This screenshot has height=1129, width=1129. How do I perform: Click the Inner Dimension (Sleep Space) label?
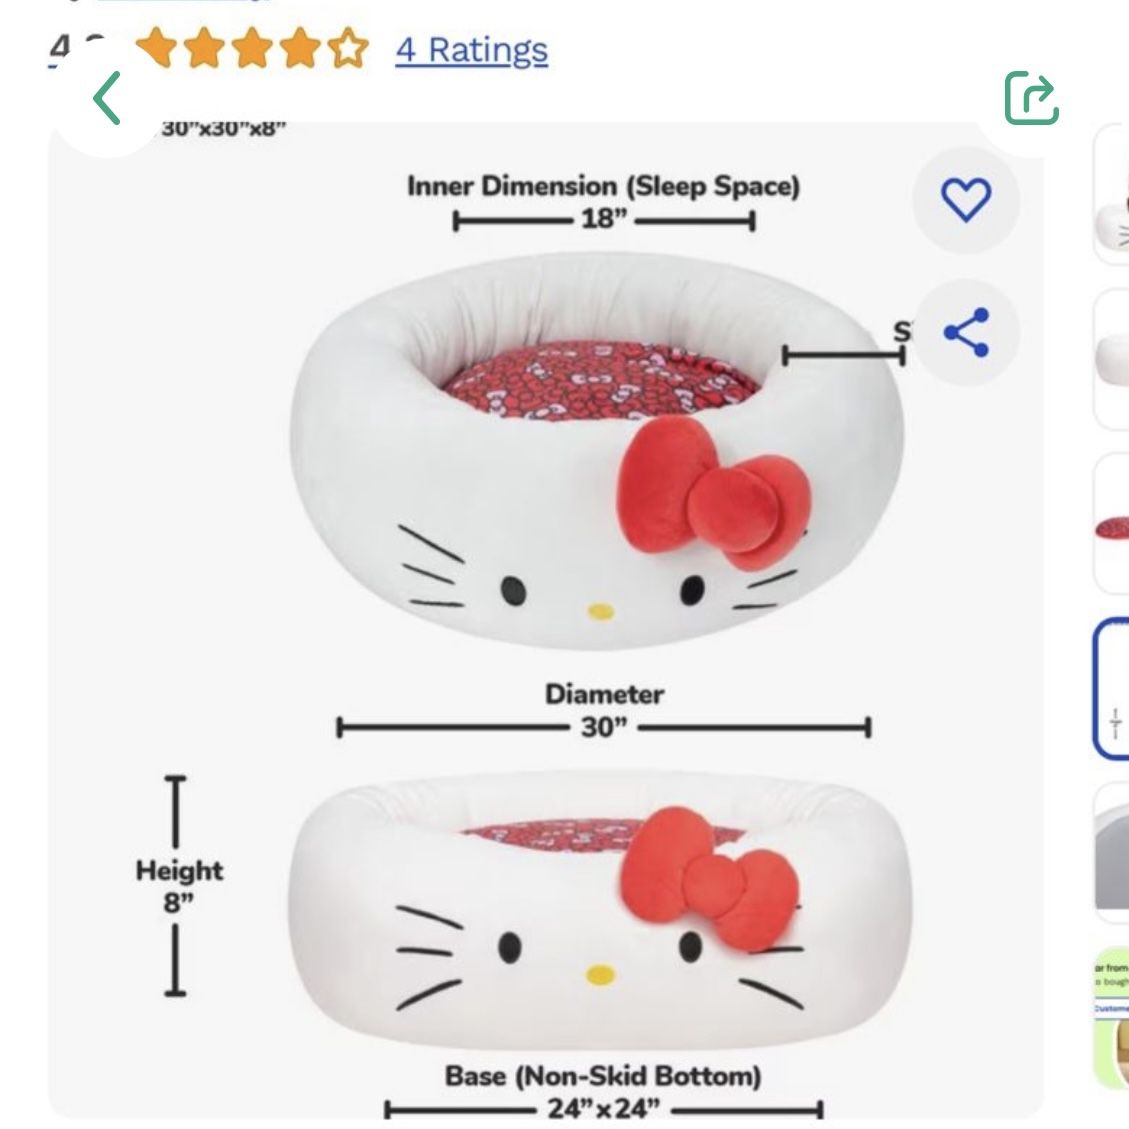pos(603,187)
